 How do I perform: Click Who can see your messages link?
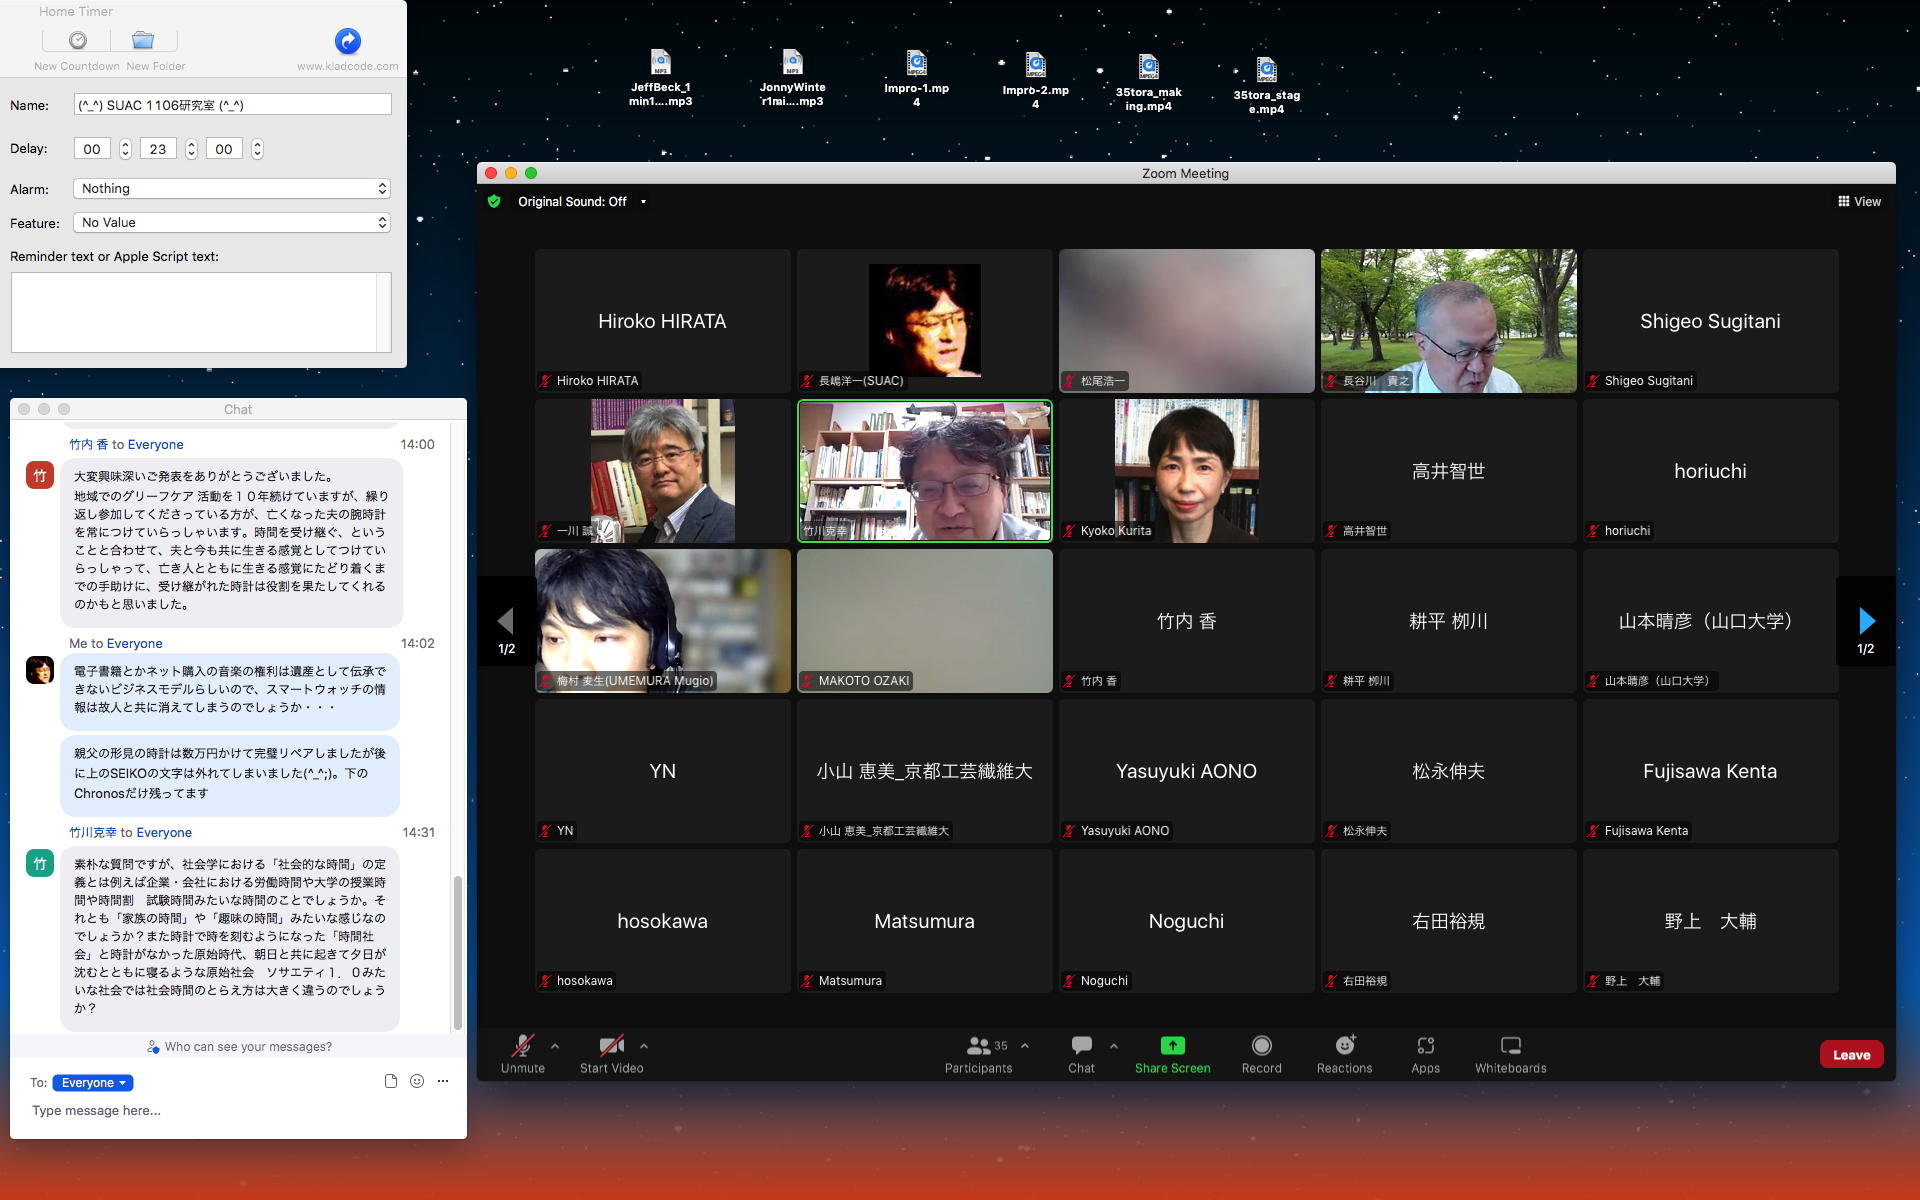coord(240,1047)
